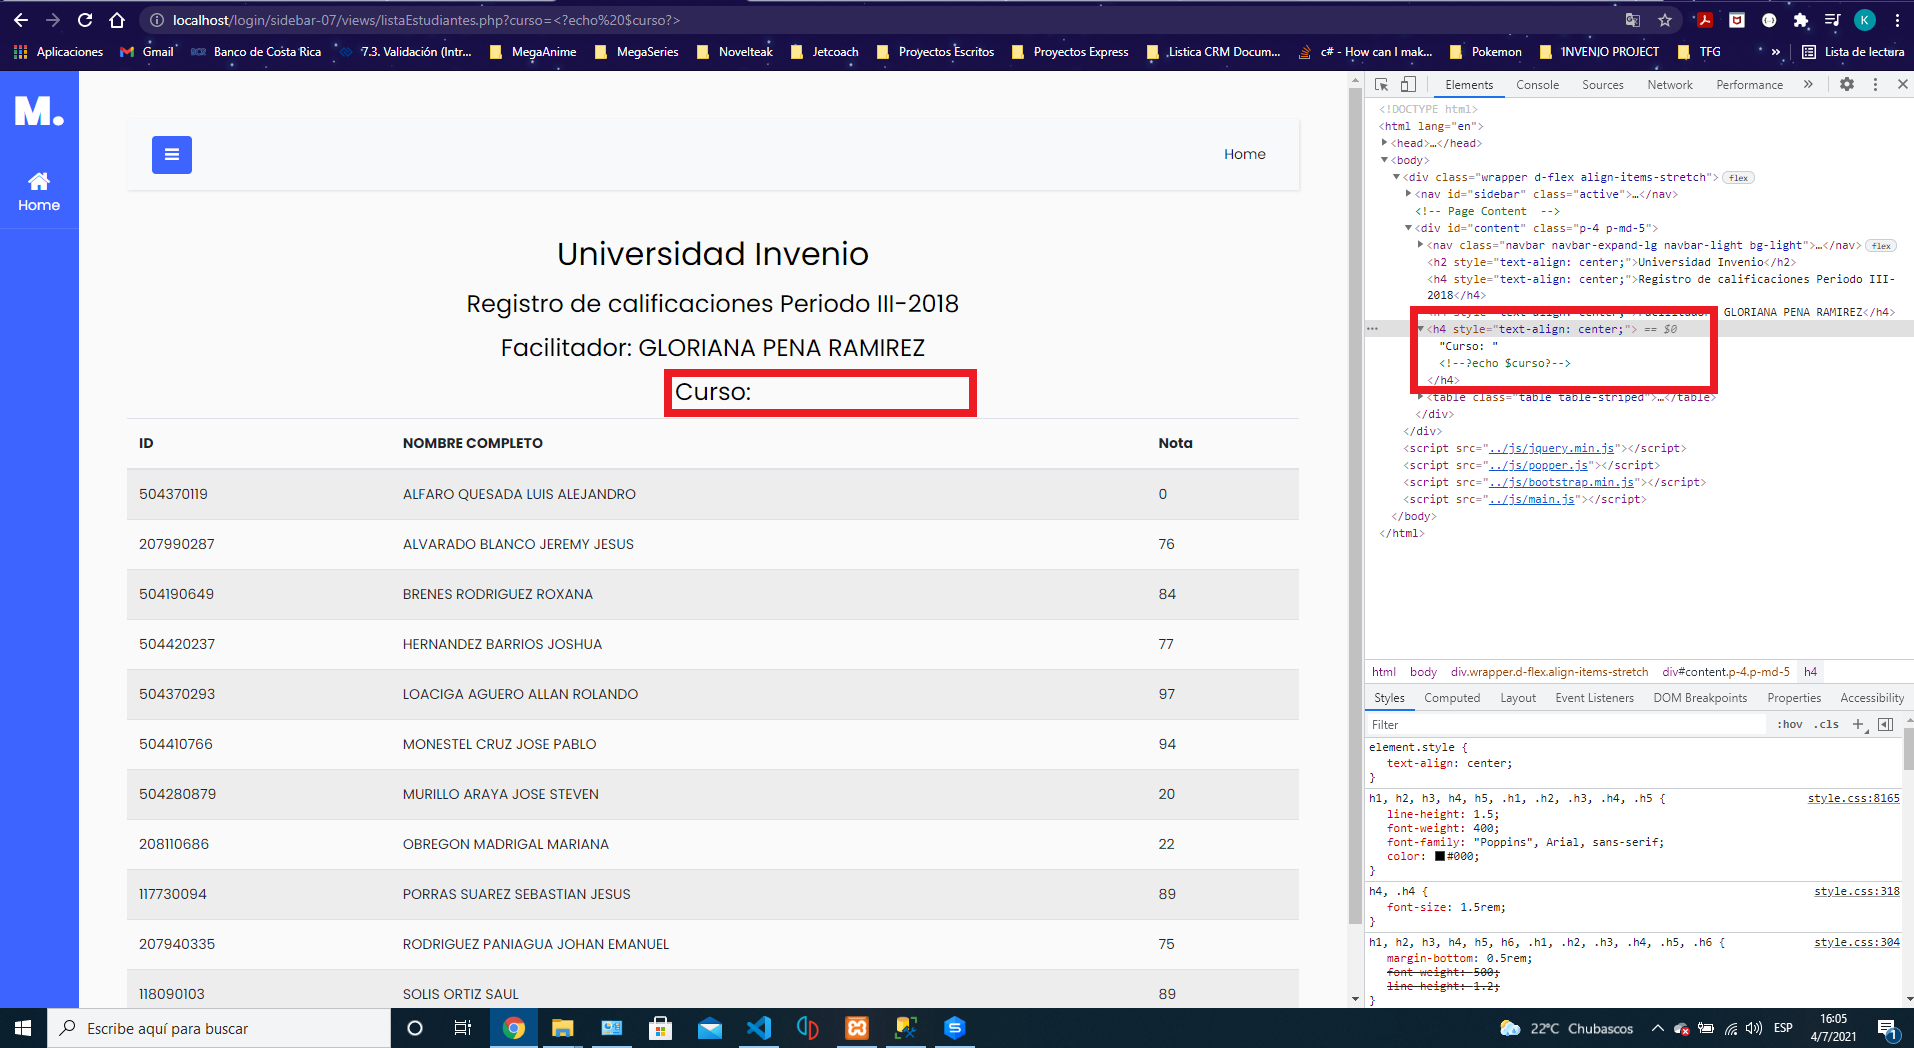Bookmark this page with star icon
Image resolution: width=1914 pixels, height=1048 pixels.
coord(1665,20)
